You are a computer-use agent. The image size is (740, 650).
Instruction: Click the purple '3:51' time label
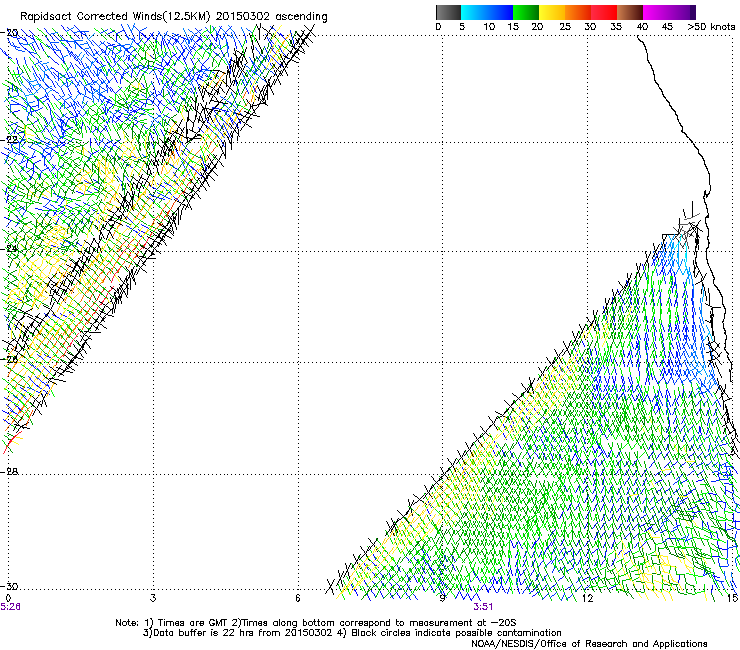pyautogui.click(x=484, y=607)
